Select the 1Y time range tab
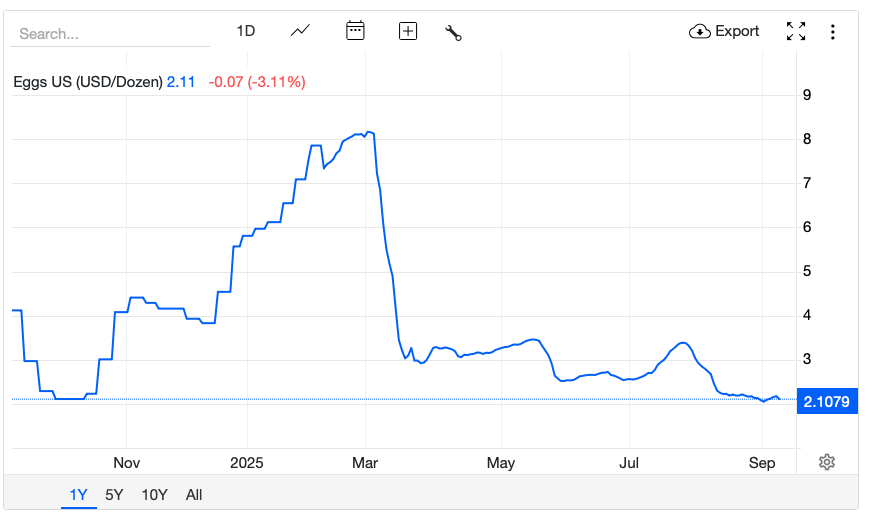The height and width of the screenshot is (523, 871). click(x=78, y=494)
